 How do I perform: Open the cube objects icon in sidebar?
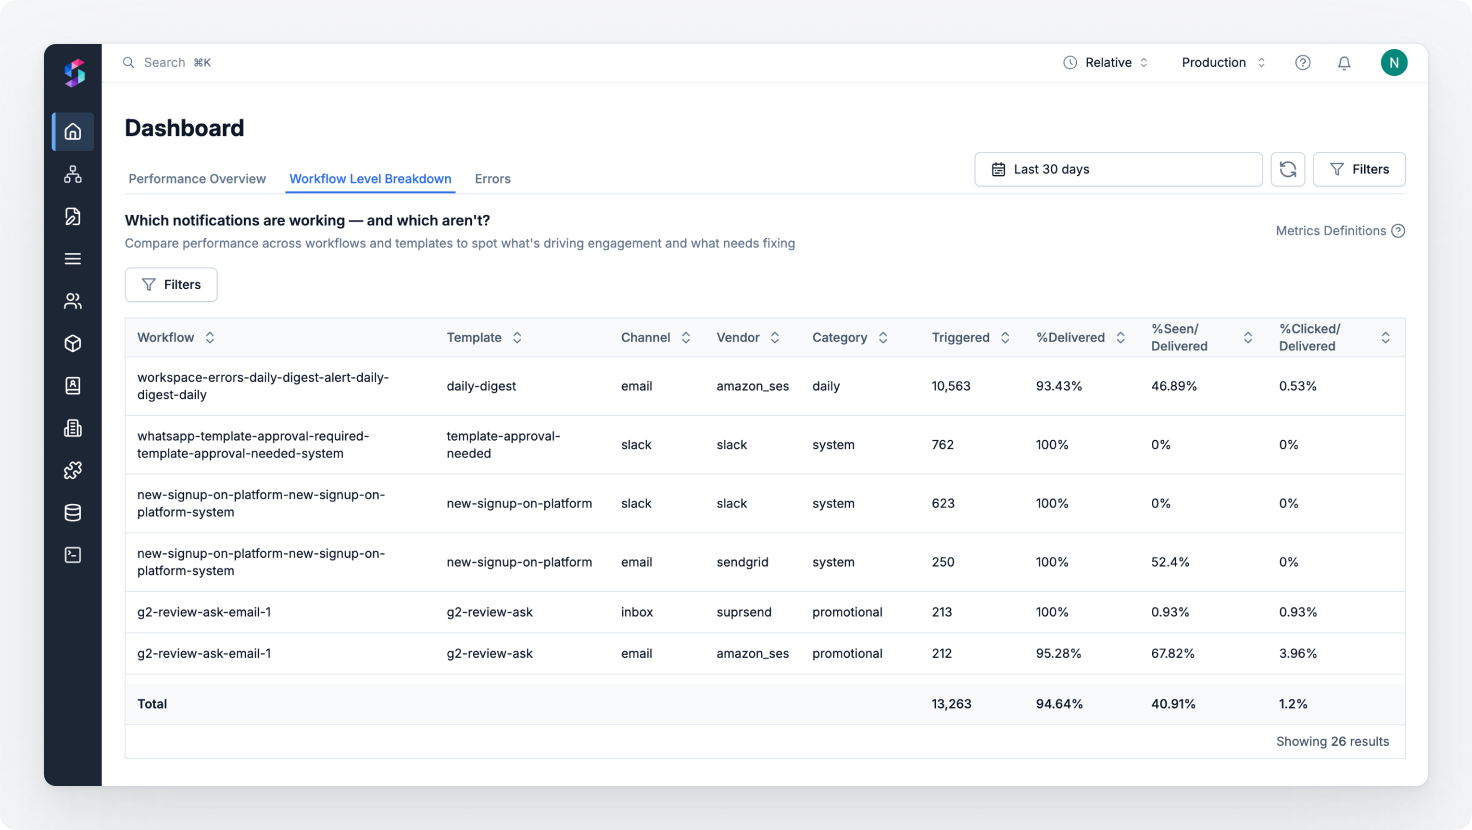(x=73, y=343)
